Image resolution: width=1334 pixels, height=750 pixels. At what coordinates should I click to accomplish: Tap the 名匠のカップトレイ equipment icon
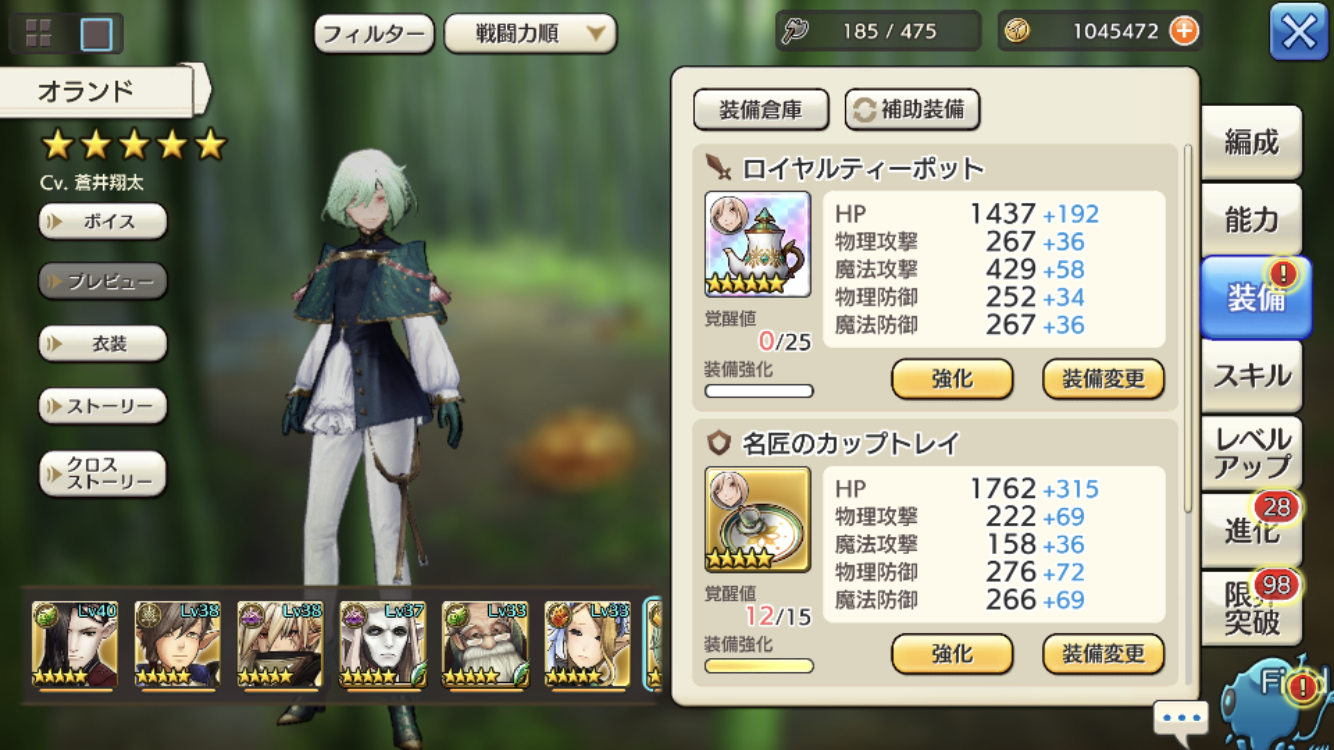click(757, 519)
